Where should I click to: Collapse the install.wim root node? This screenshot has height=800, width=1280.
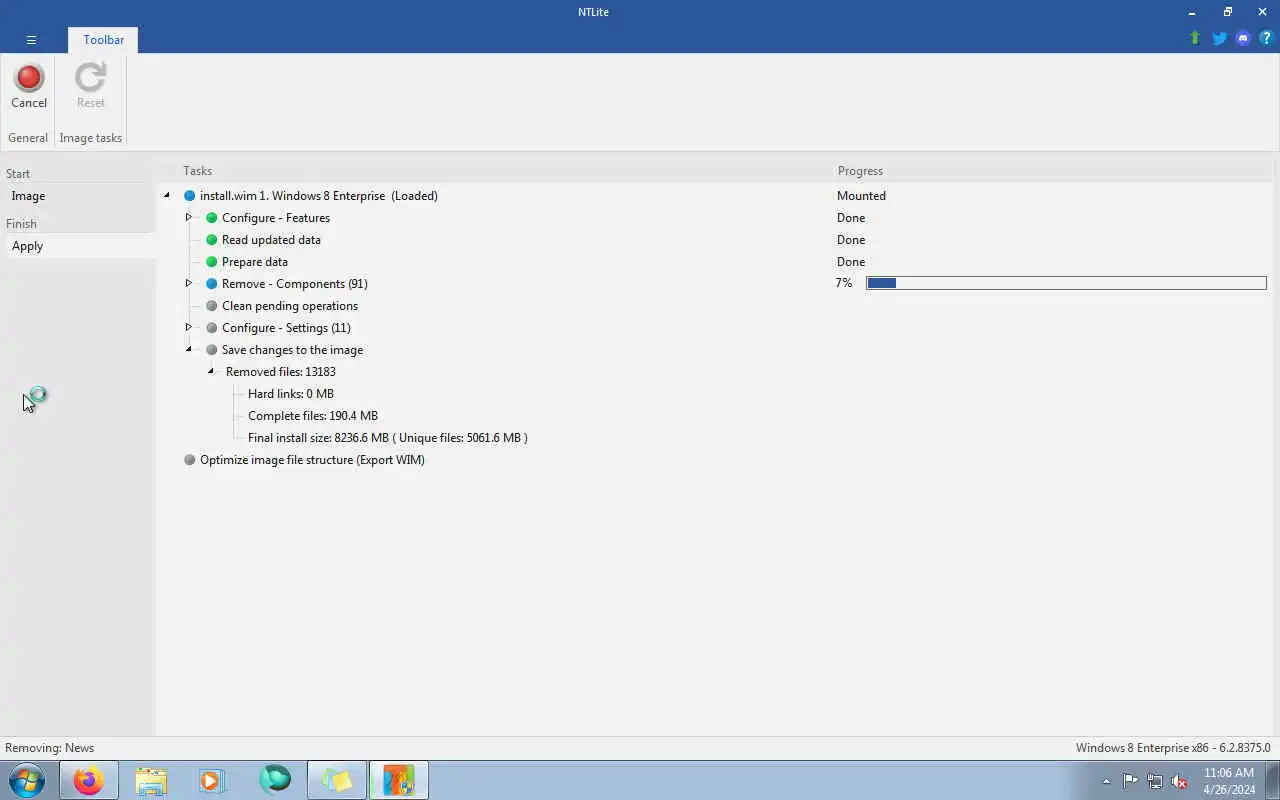pos(167,196)
